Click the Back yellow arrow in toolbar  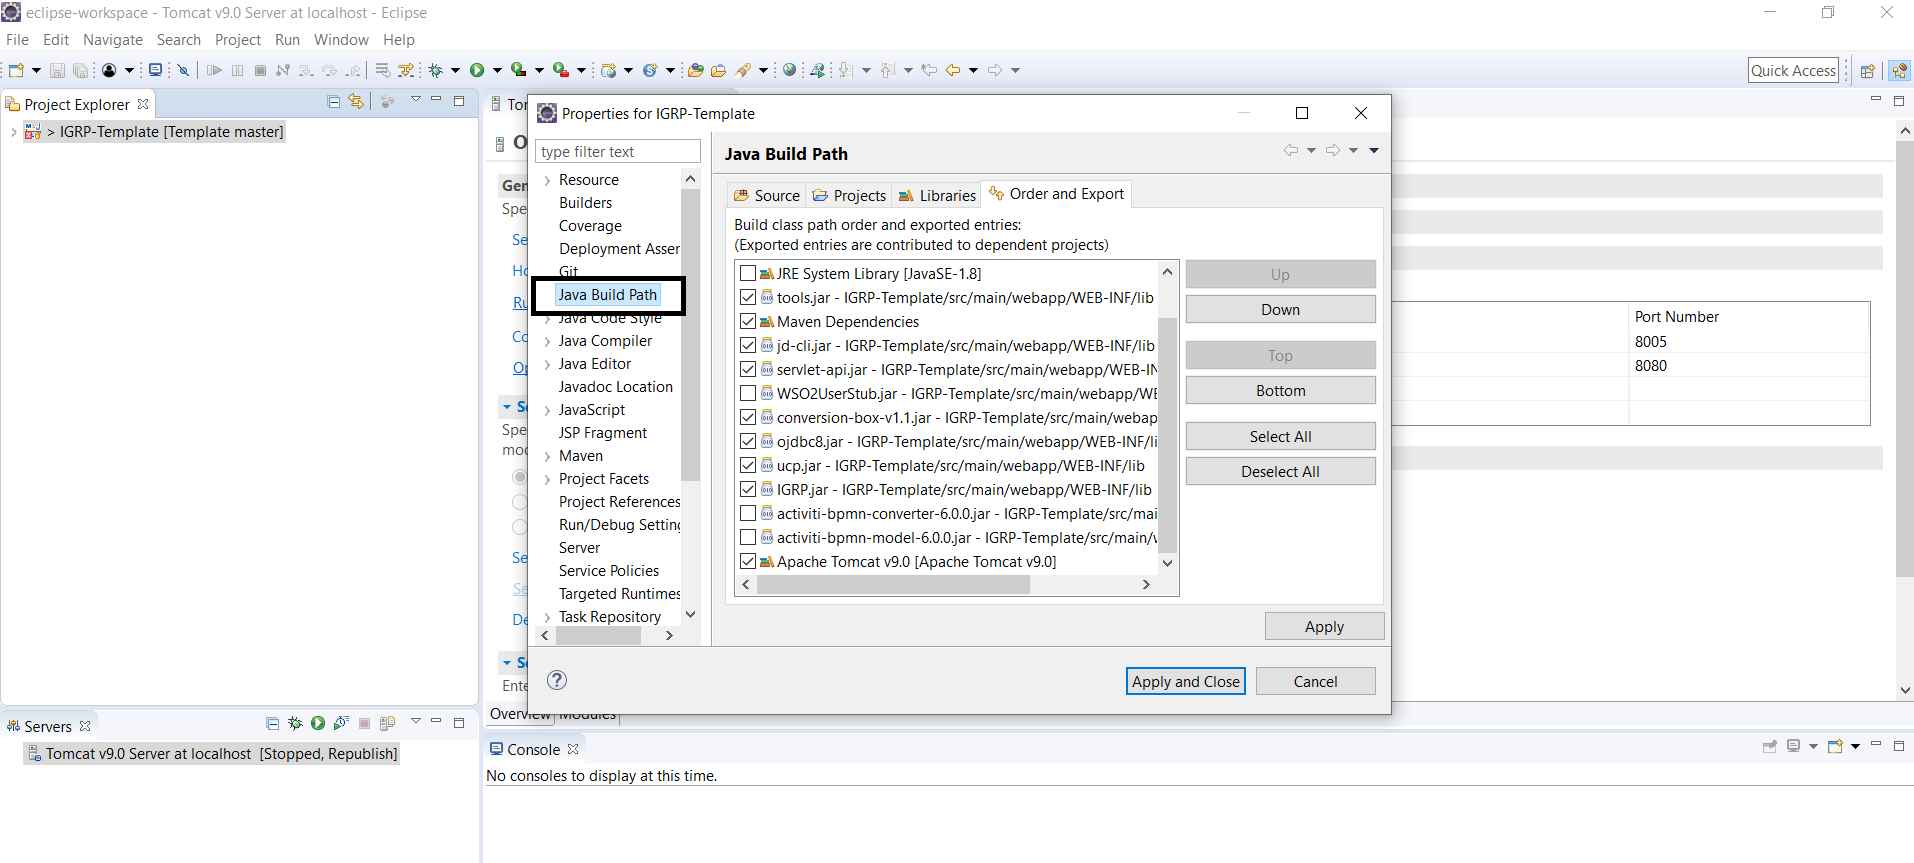tap(953, 70)
